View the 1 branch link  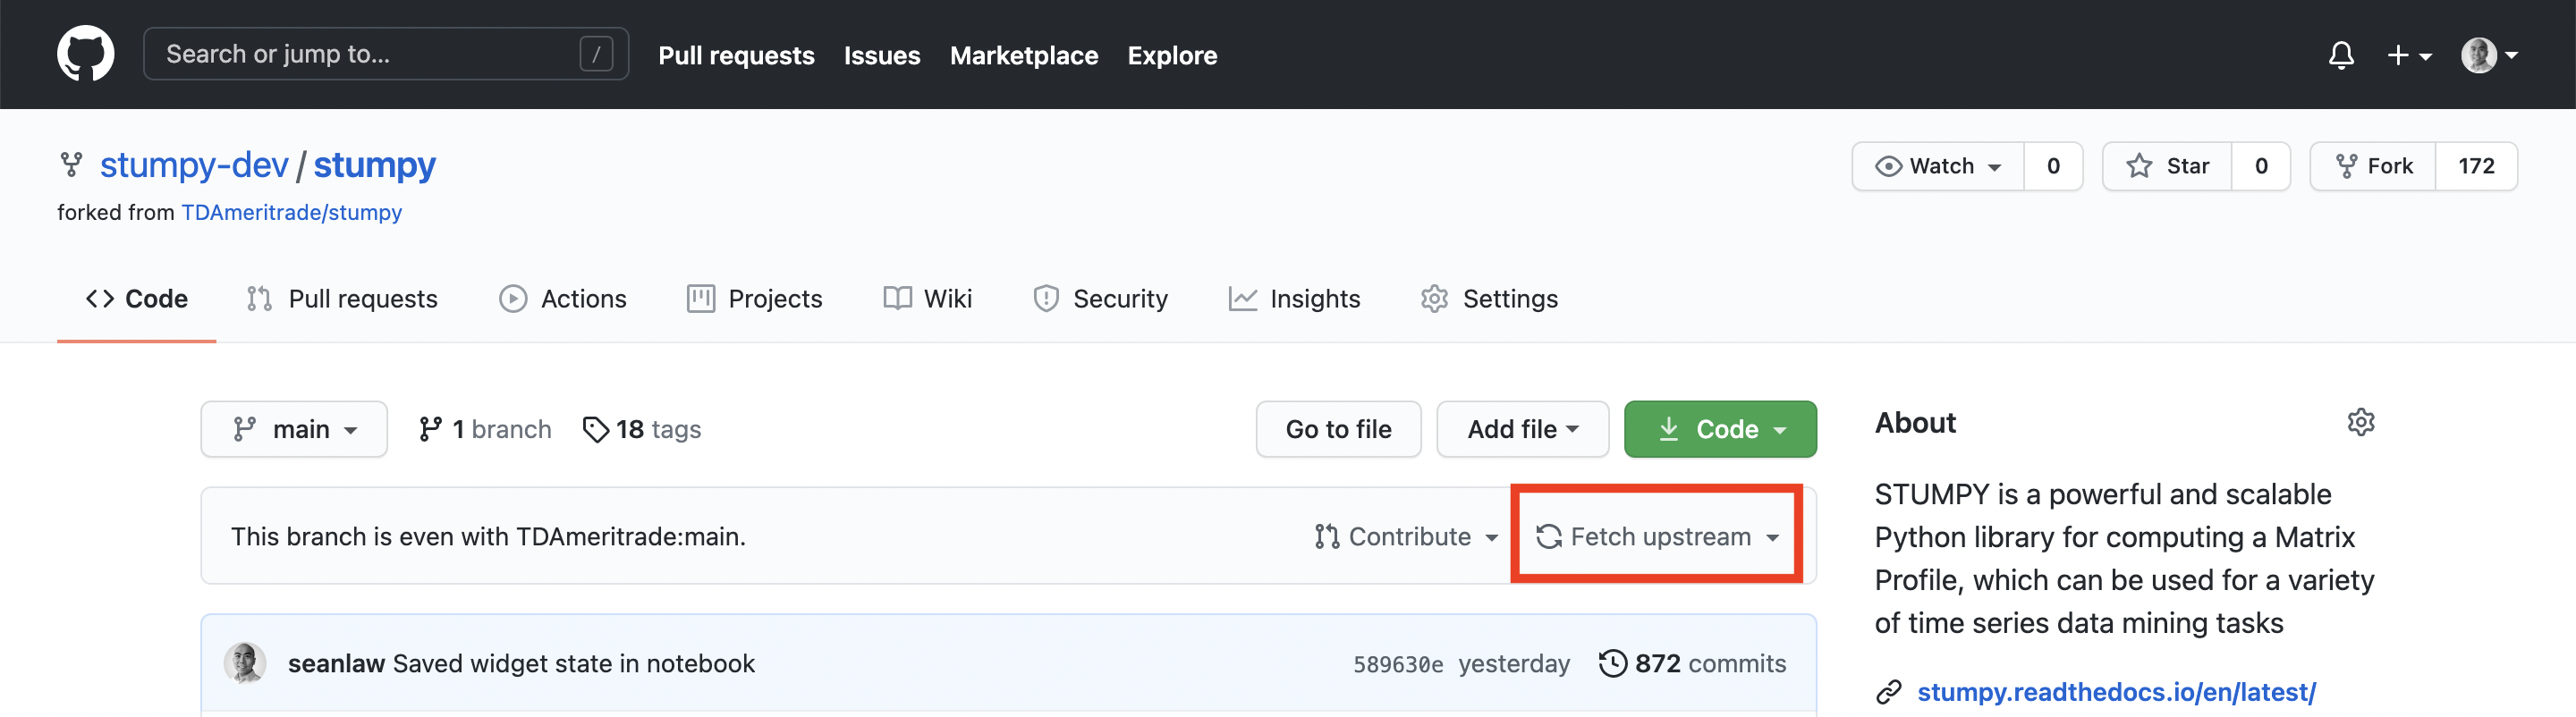point(485,429)
